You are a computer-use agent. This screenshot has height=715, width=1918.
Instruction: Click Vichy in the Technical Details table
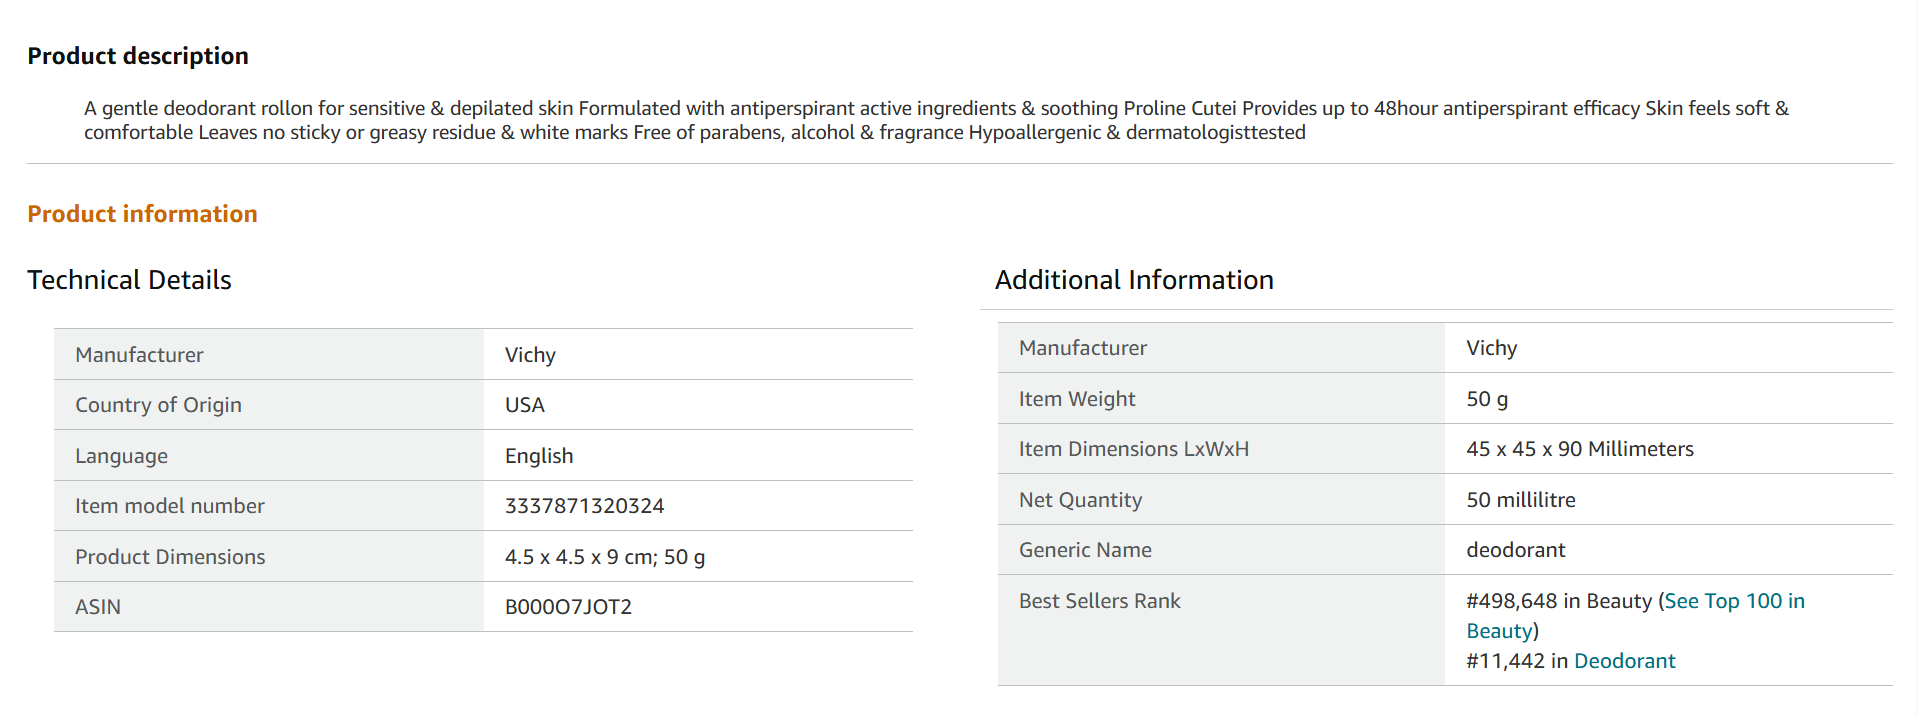tap(530, 355)
